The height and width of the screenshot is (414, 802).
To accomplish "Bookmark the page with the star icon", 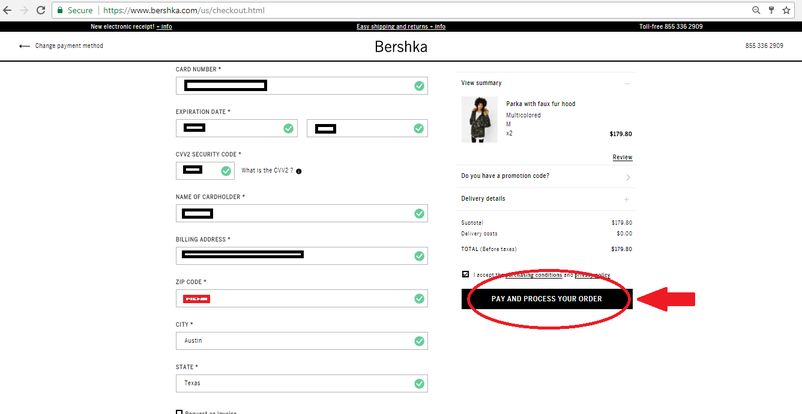I will 770,9.
